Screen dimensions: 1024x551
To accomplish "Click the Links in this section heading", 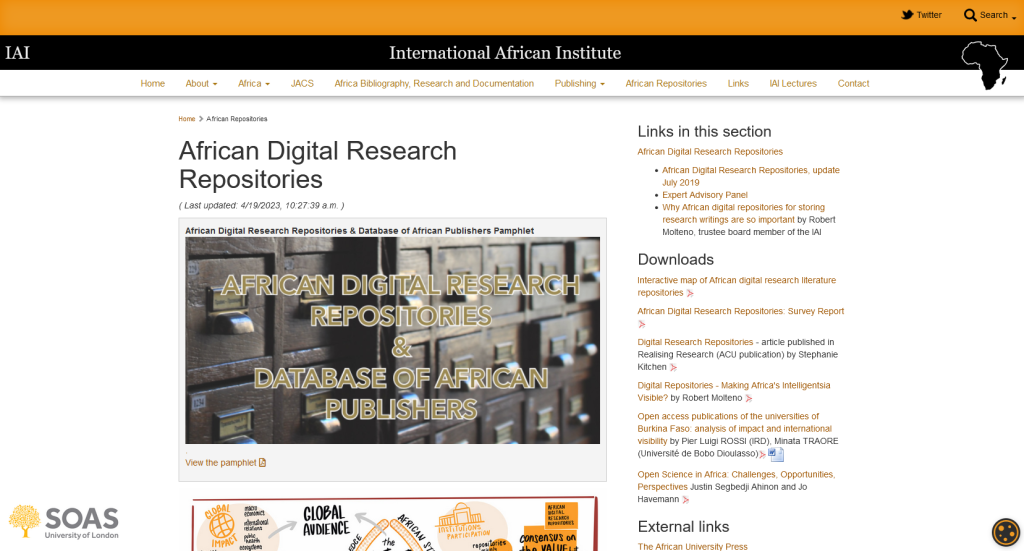I will point(704,132).
